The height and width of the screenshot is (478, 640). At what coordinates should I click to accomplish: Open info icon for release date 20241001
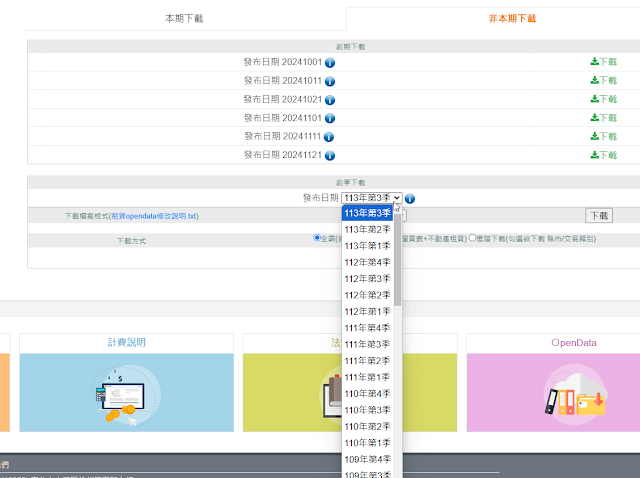pyautogui.click(x=330, y=62)
